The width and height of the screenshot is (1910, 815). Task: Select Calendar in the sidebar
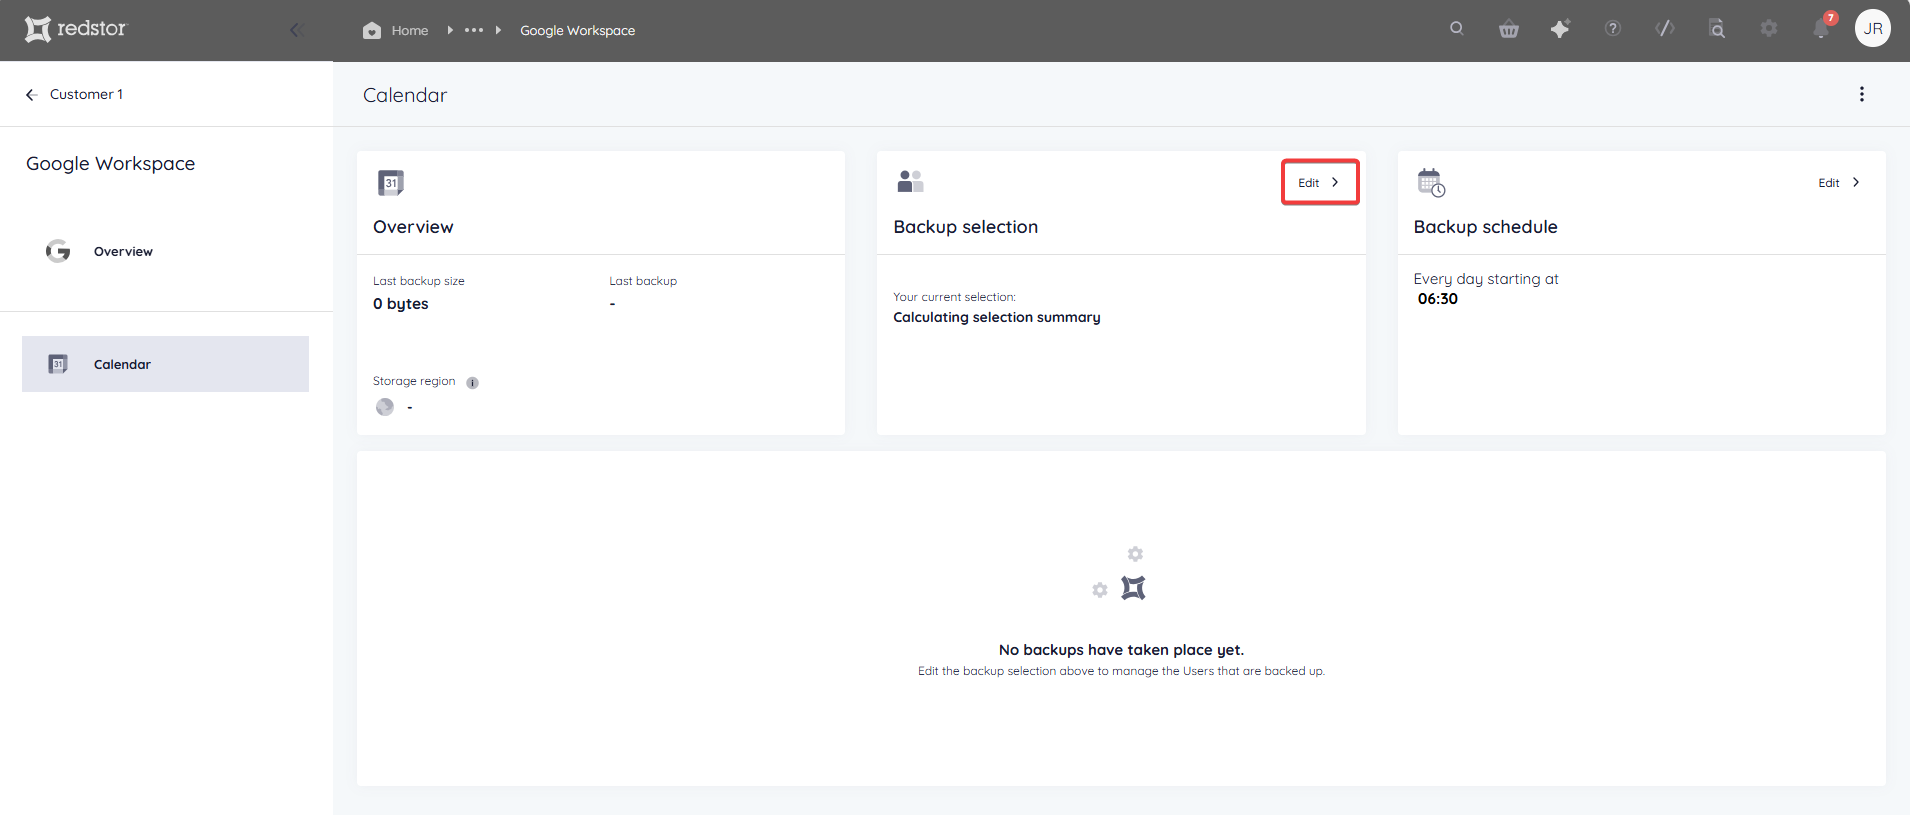tap(165, 364)
